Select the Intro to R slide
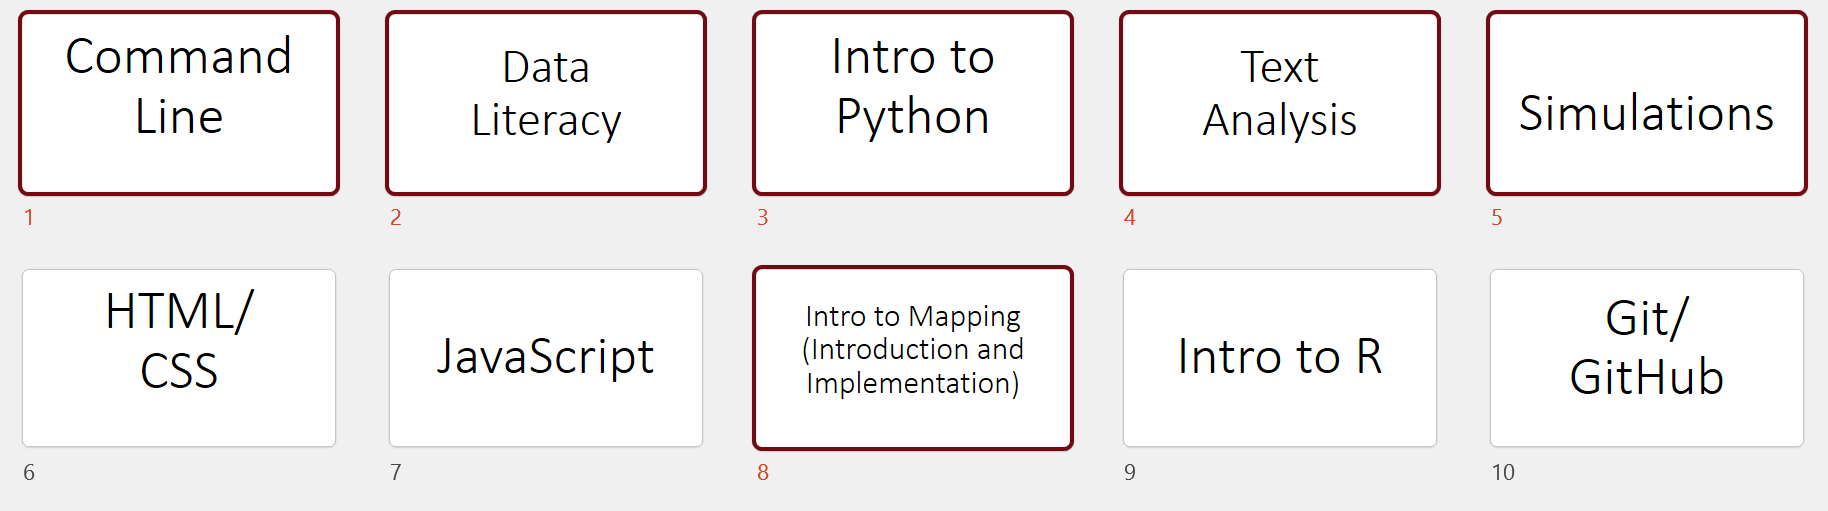 [x=1280, y=358]
